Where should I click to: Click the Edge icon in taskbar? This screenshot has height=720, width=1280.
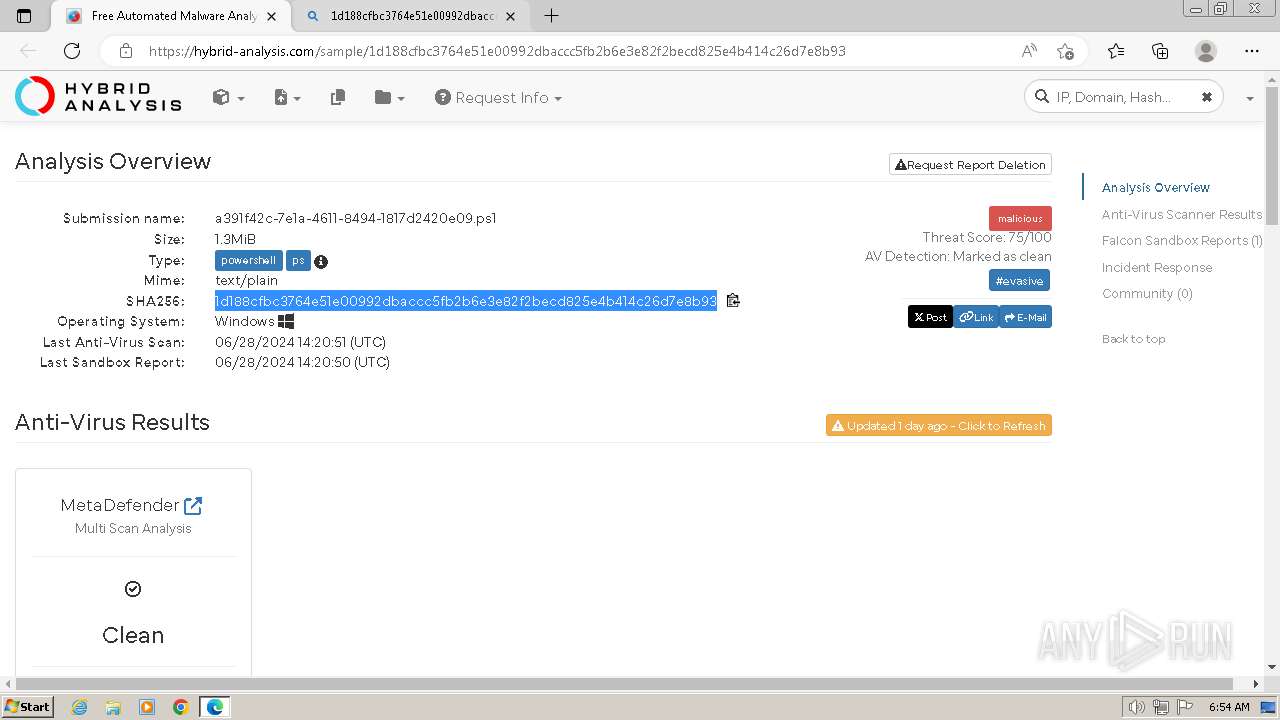coord(215,707)
